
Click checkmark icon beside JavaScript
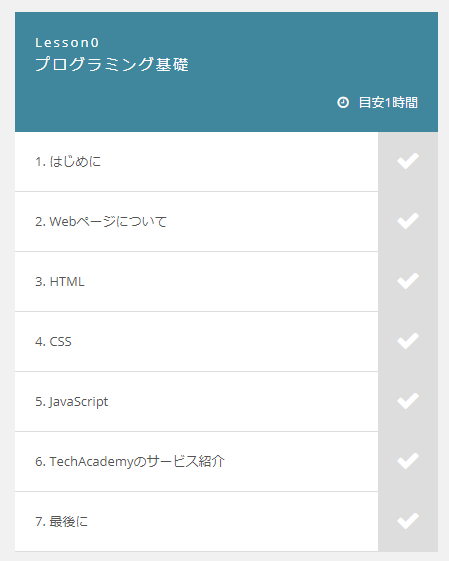408,401
